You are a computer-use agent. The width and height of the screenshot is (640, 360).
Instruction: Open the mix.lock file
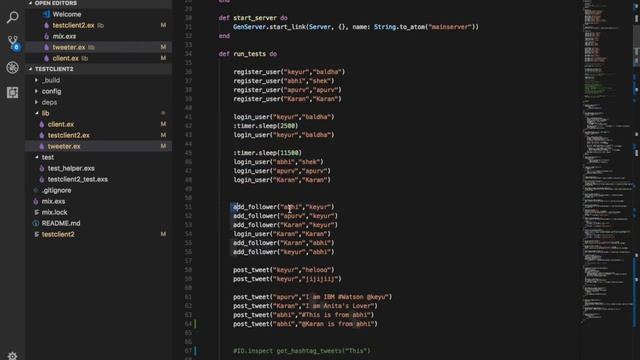pyautogui.click(x=54, y=212)
